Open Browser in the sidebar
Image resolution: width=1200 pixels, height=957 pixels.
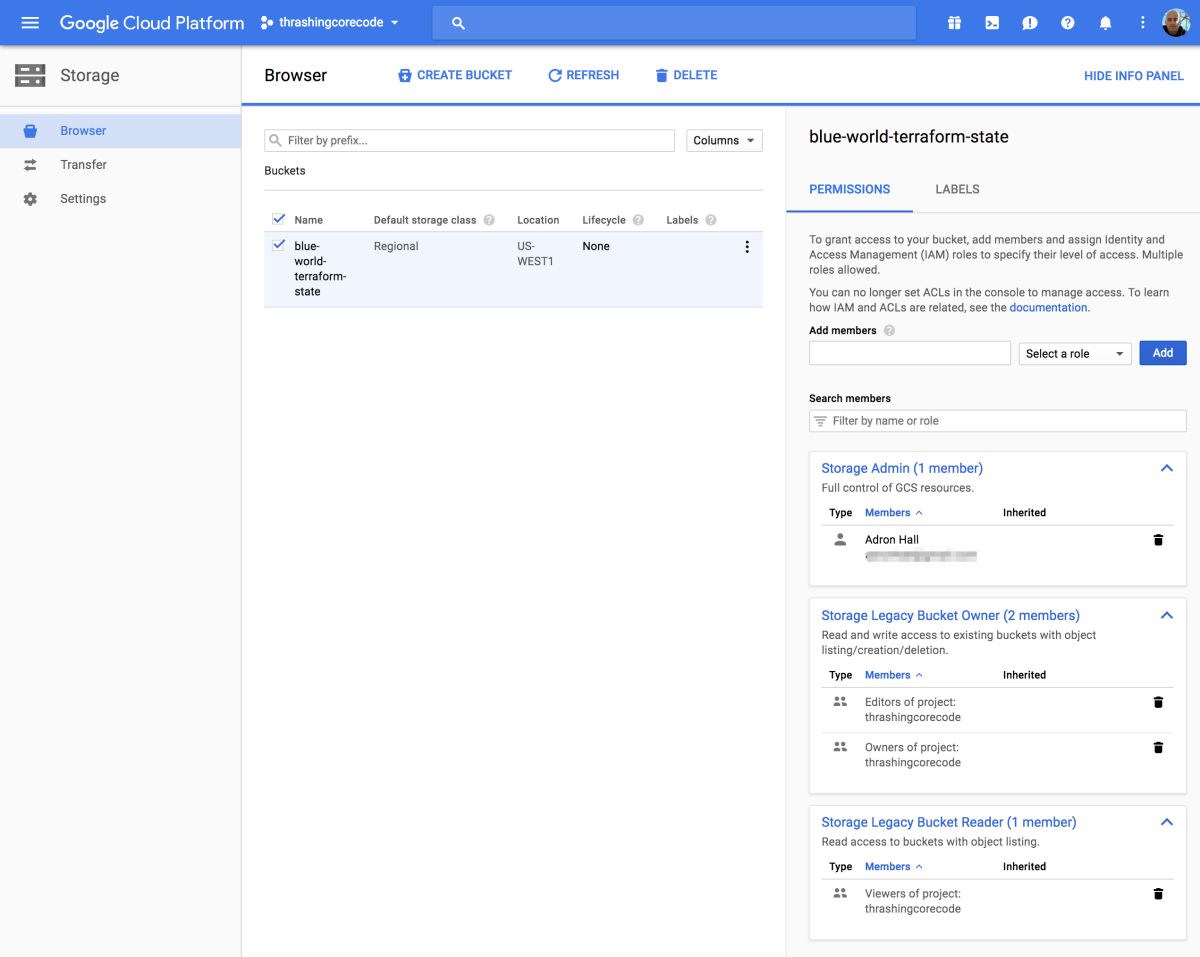coord(120,131)
